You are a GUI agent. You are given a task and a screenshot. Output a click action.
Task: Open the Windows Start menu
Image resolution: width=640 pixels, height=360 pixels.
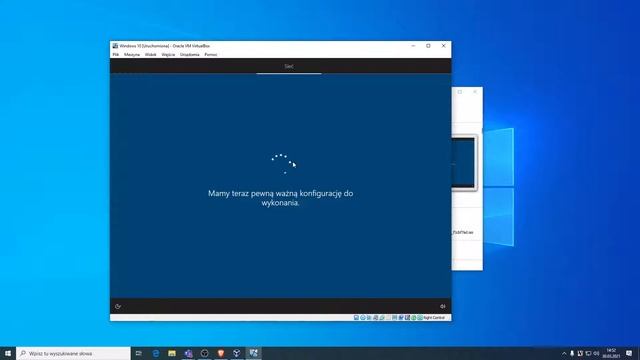[8, 353]
